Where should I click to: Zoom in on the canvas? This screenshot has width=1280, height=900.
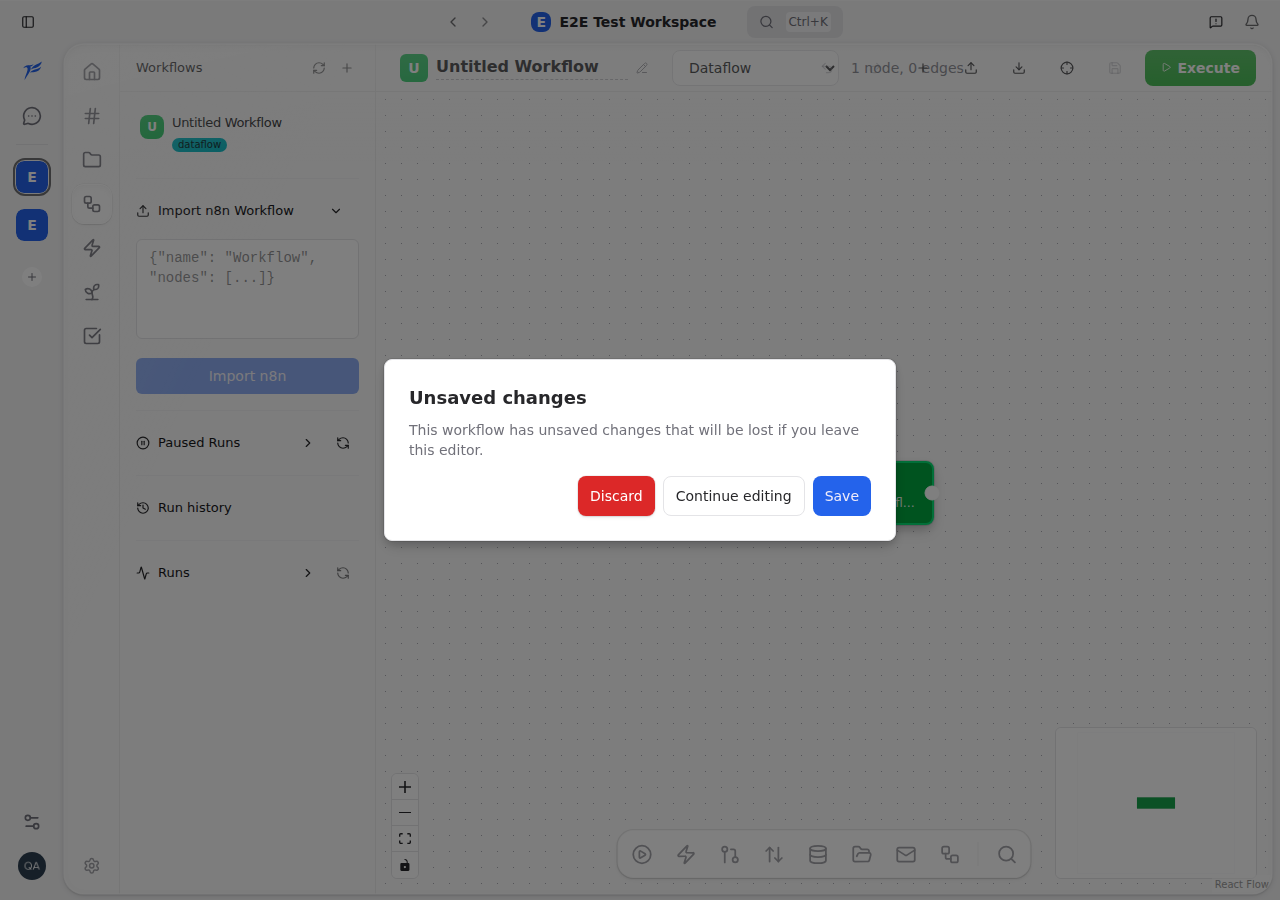405,787
